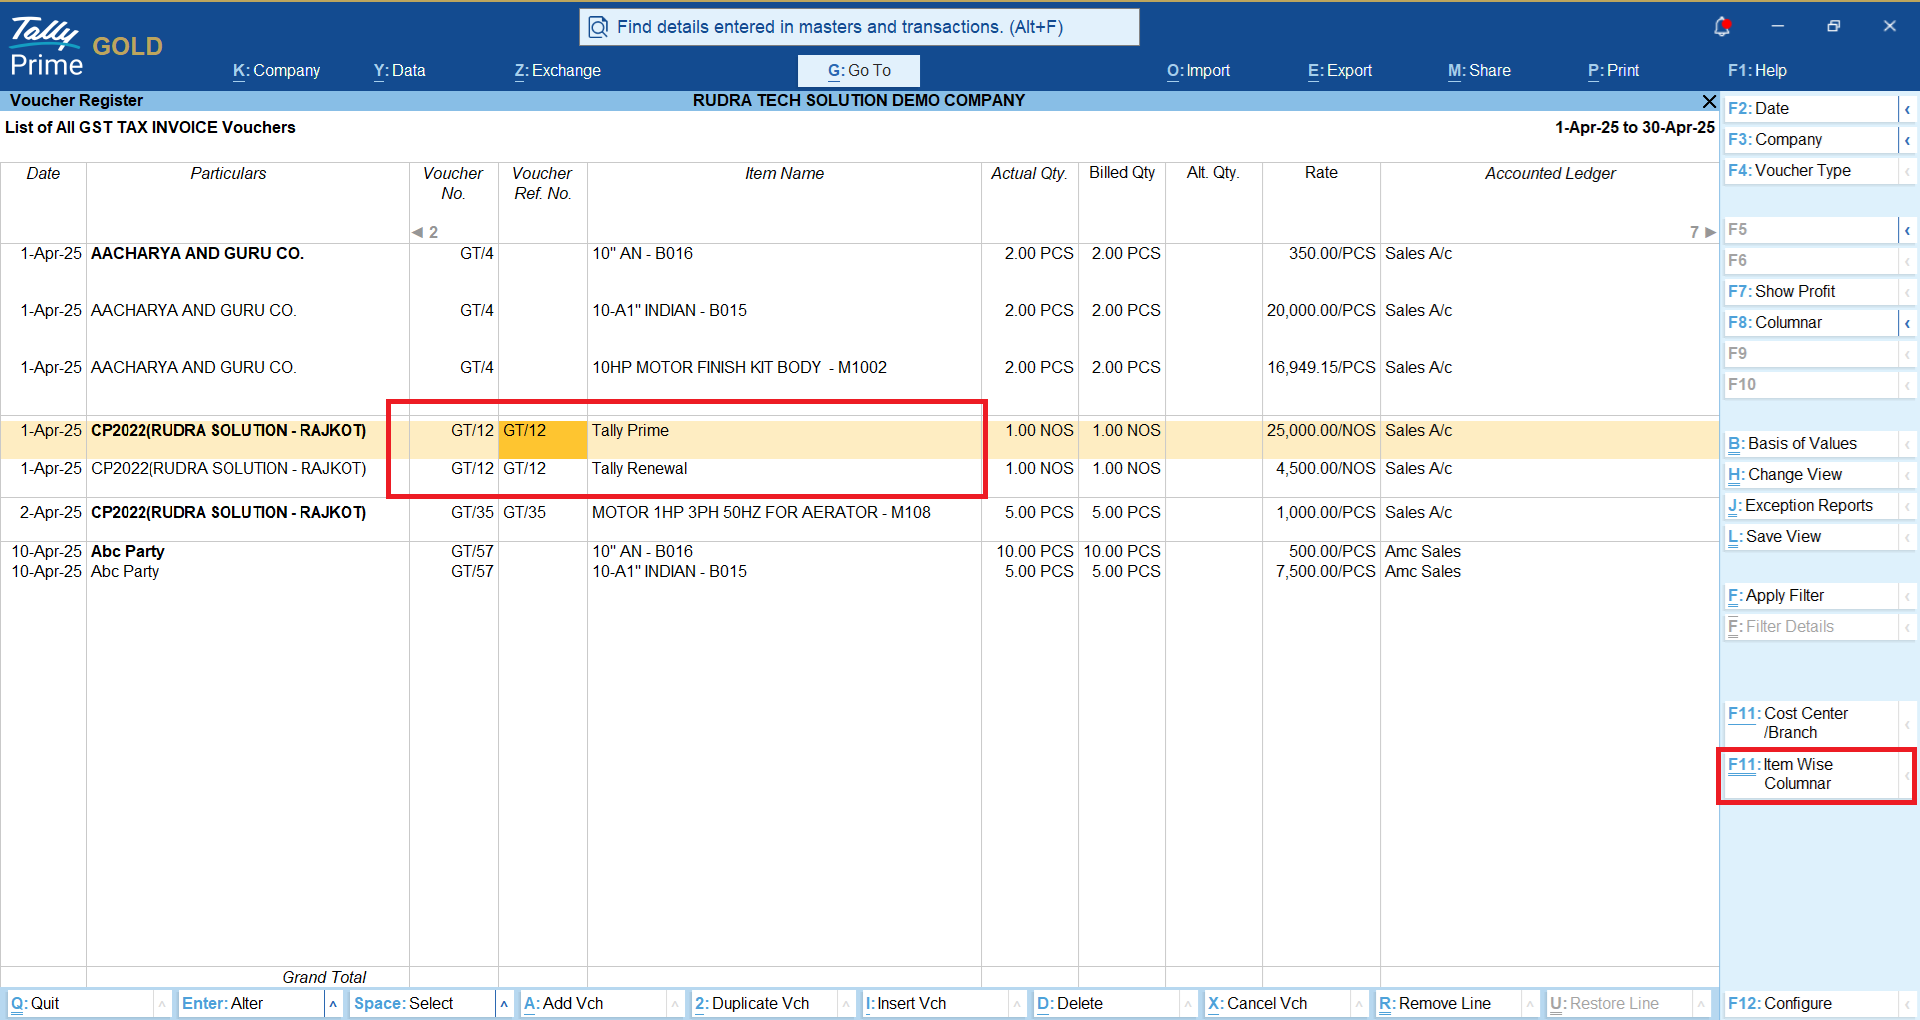This screenshot has width=1920, height=1020.
Task: Click the G: Go To button
Action: (859, 71)
